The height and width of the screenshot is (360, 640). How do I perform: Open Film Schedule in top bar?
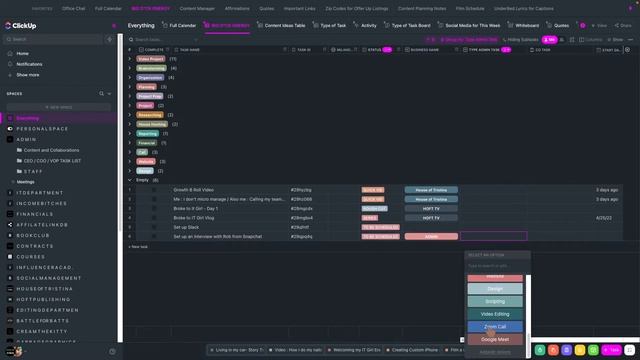[470, 9]
